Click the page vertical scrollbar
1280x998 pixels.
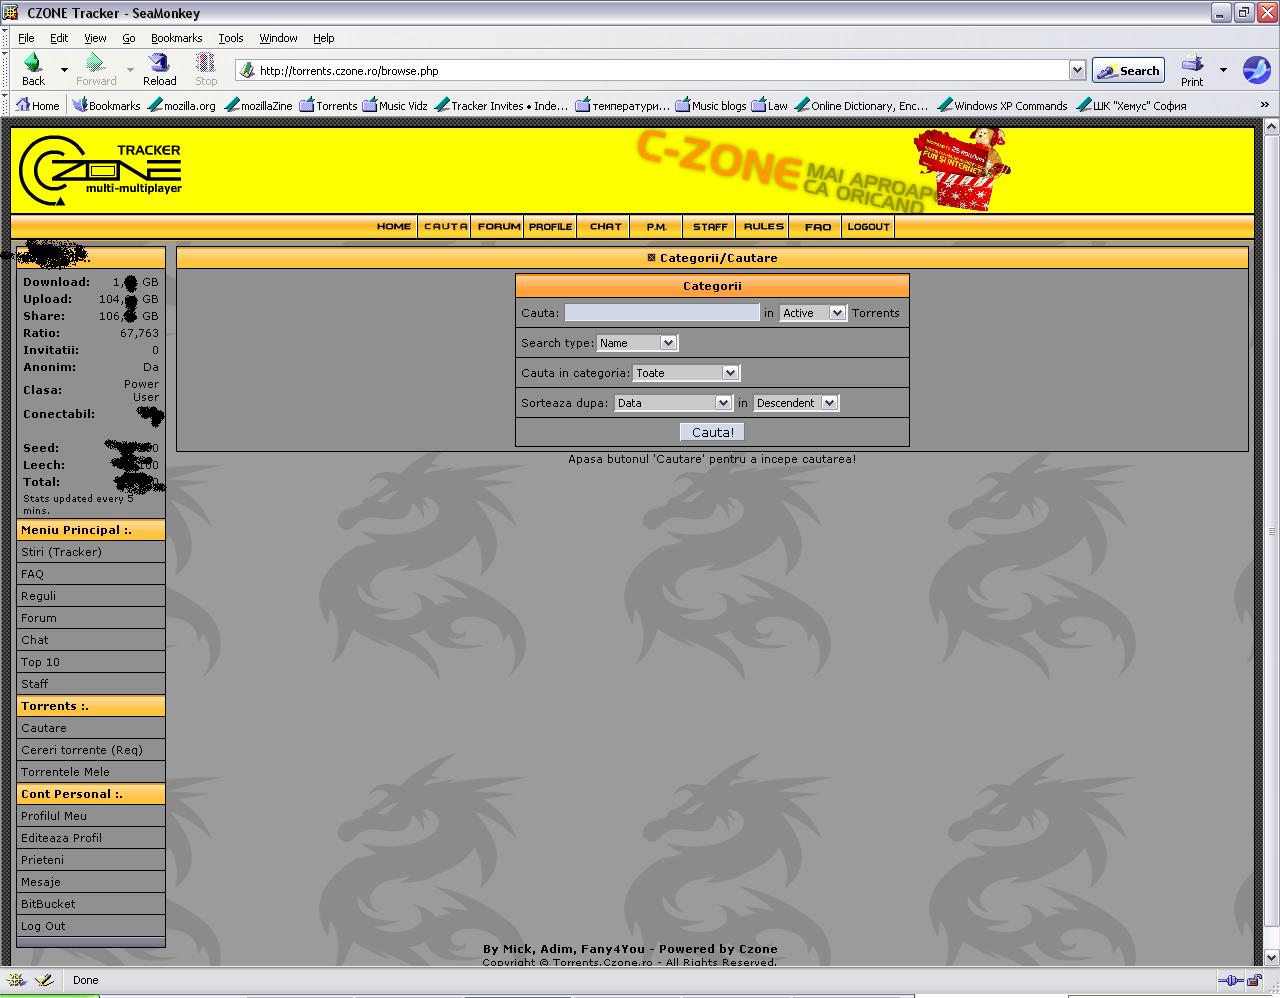click(x=1271, y=540)
